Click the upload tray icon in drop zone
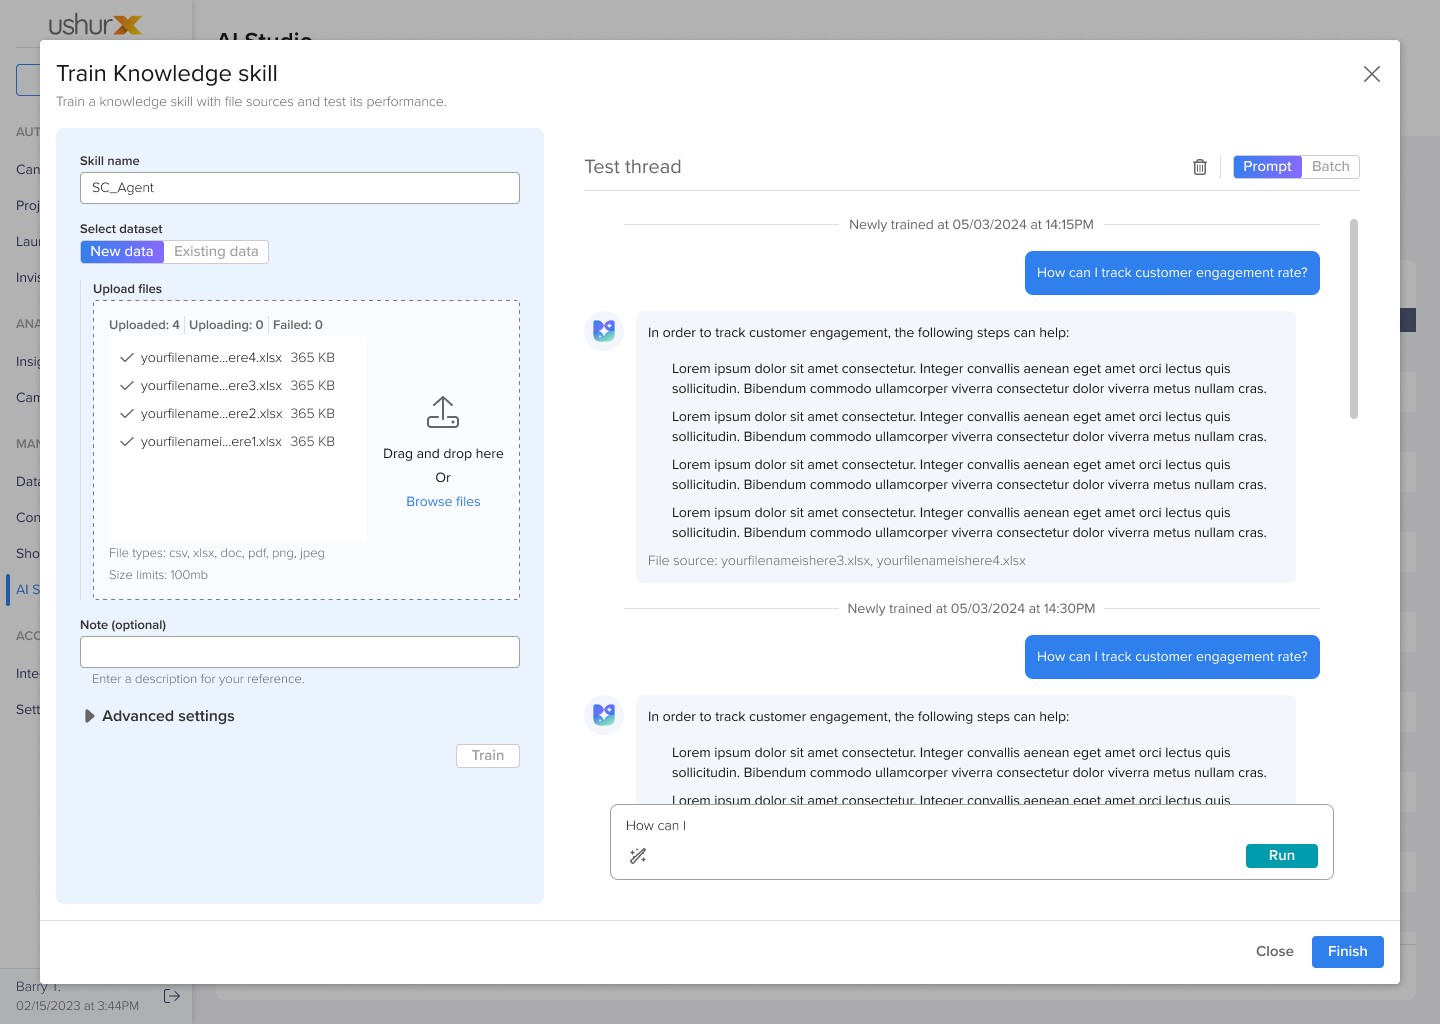This screenshot has height=1024, width=1440. 443,412
